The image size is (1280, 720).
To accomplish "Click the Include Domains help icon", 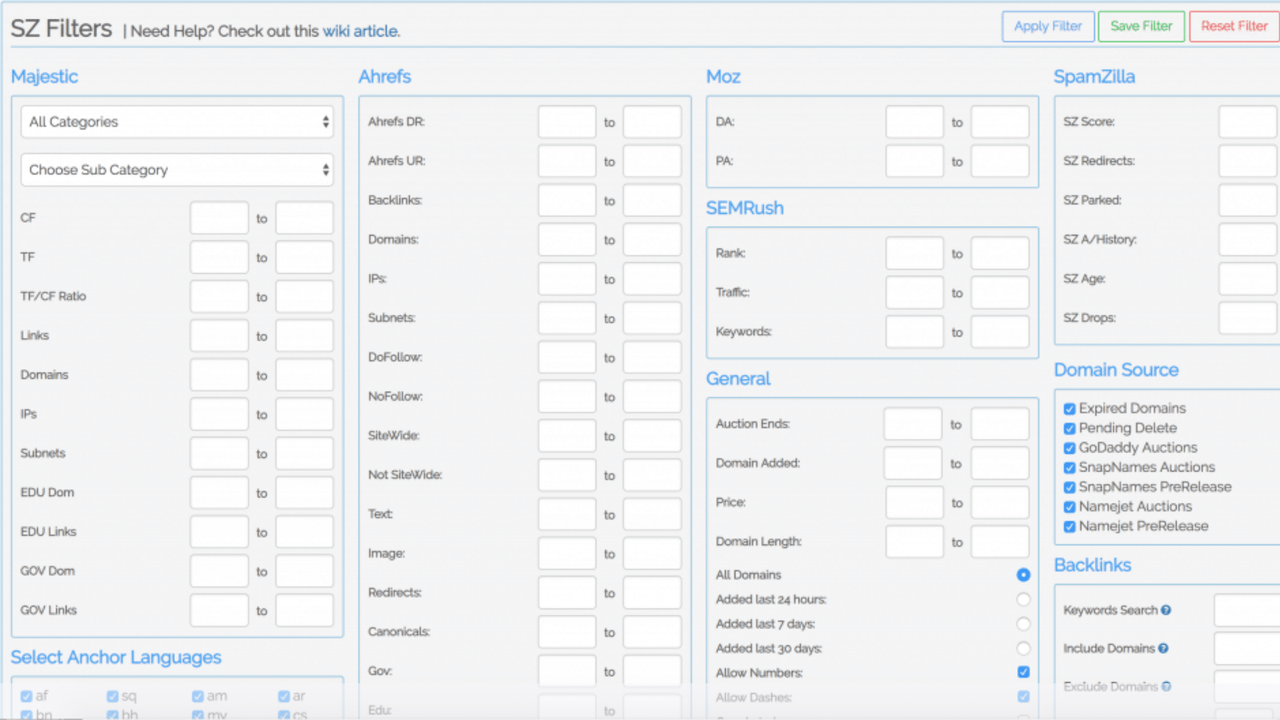I will 1163,648.
